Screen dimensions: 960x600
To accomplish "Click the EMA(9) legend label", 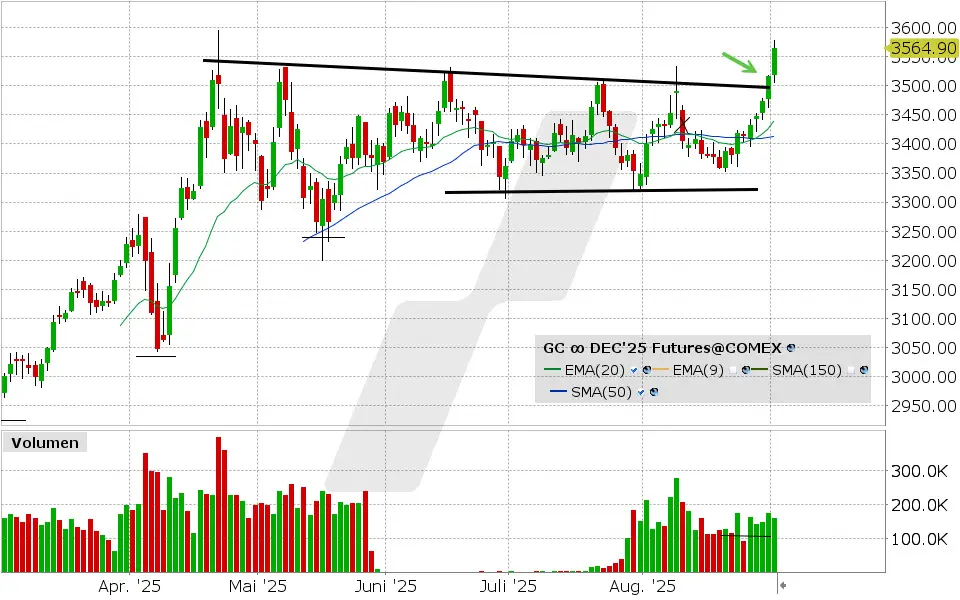I will click(698, 370).
